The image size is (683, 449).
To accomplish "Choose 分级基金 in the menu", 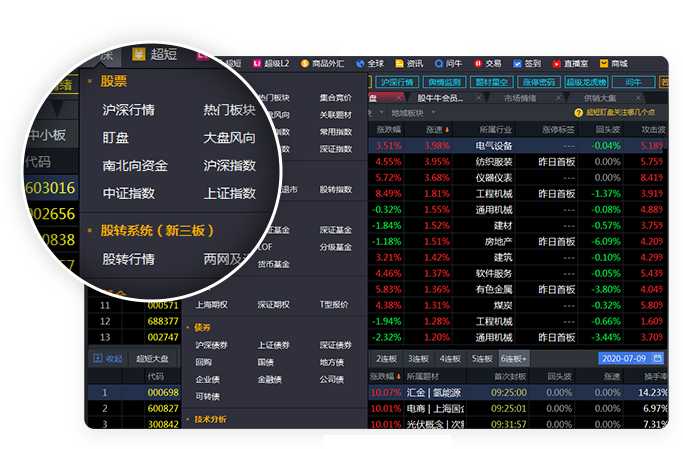I will point(335,247).
